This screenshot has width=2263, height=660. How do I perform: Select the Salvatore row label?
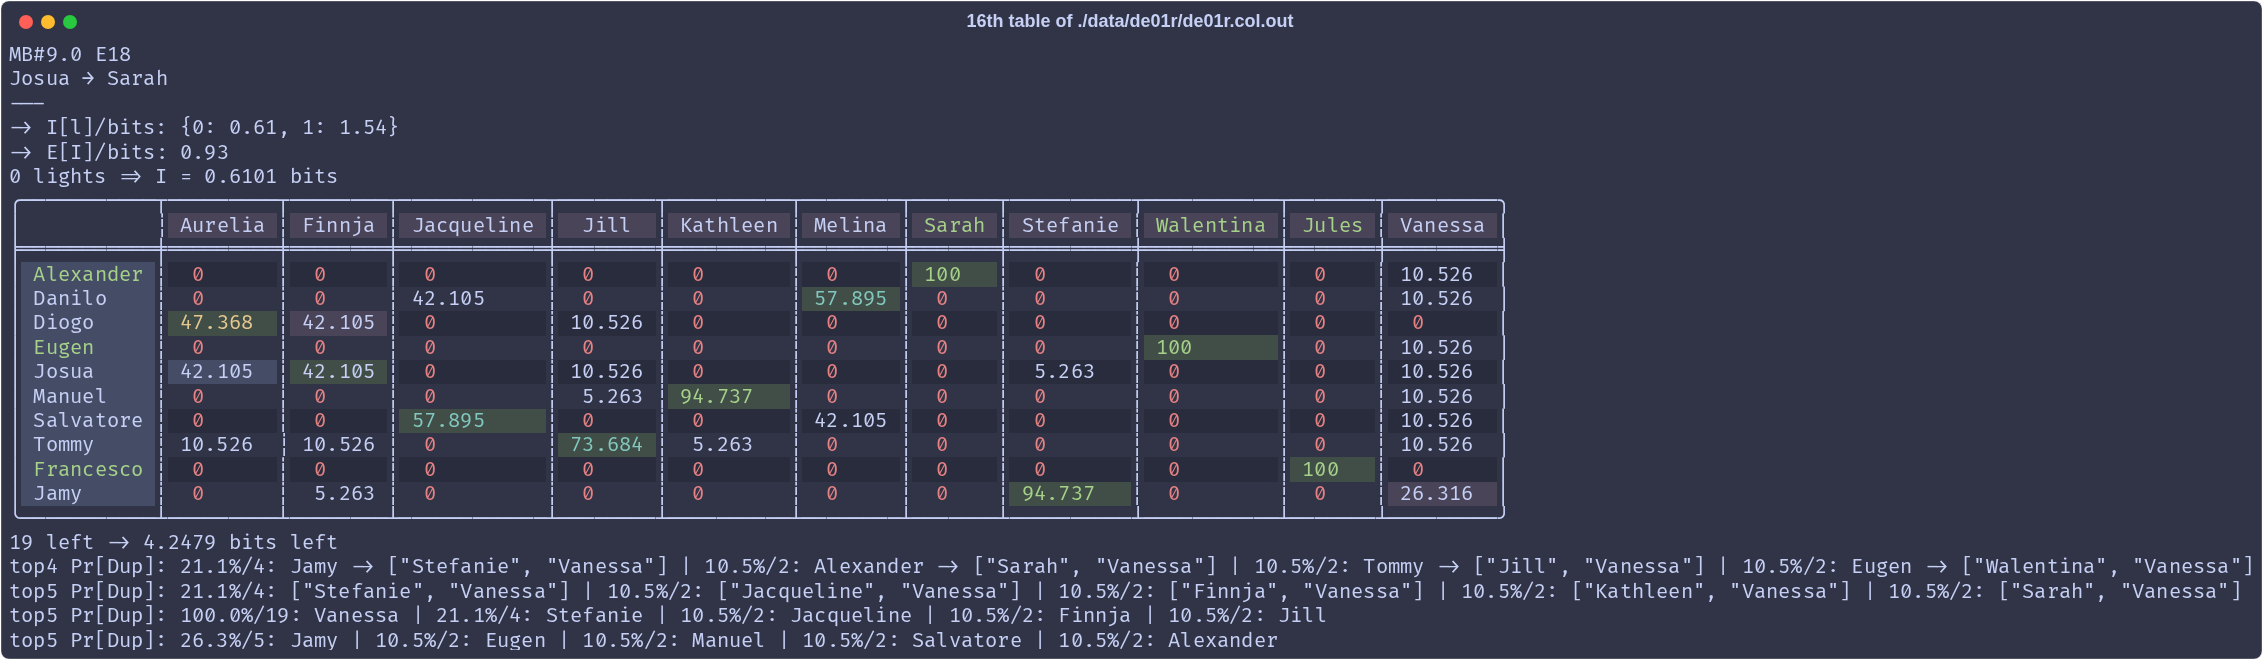coord(88,420)
